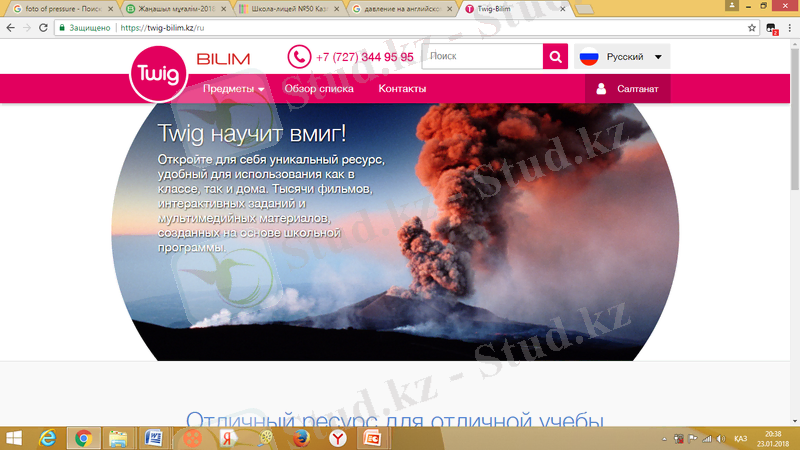The width and height of the screenshot is (800, 450).
Task: Click the Поиск search input field
Action: [x=482, y=57]
